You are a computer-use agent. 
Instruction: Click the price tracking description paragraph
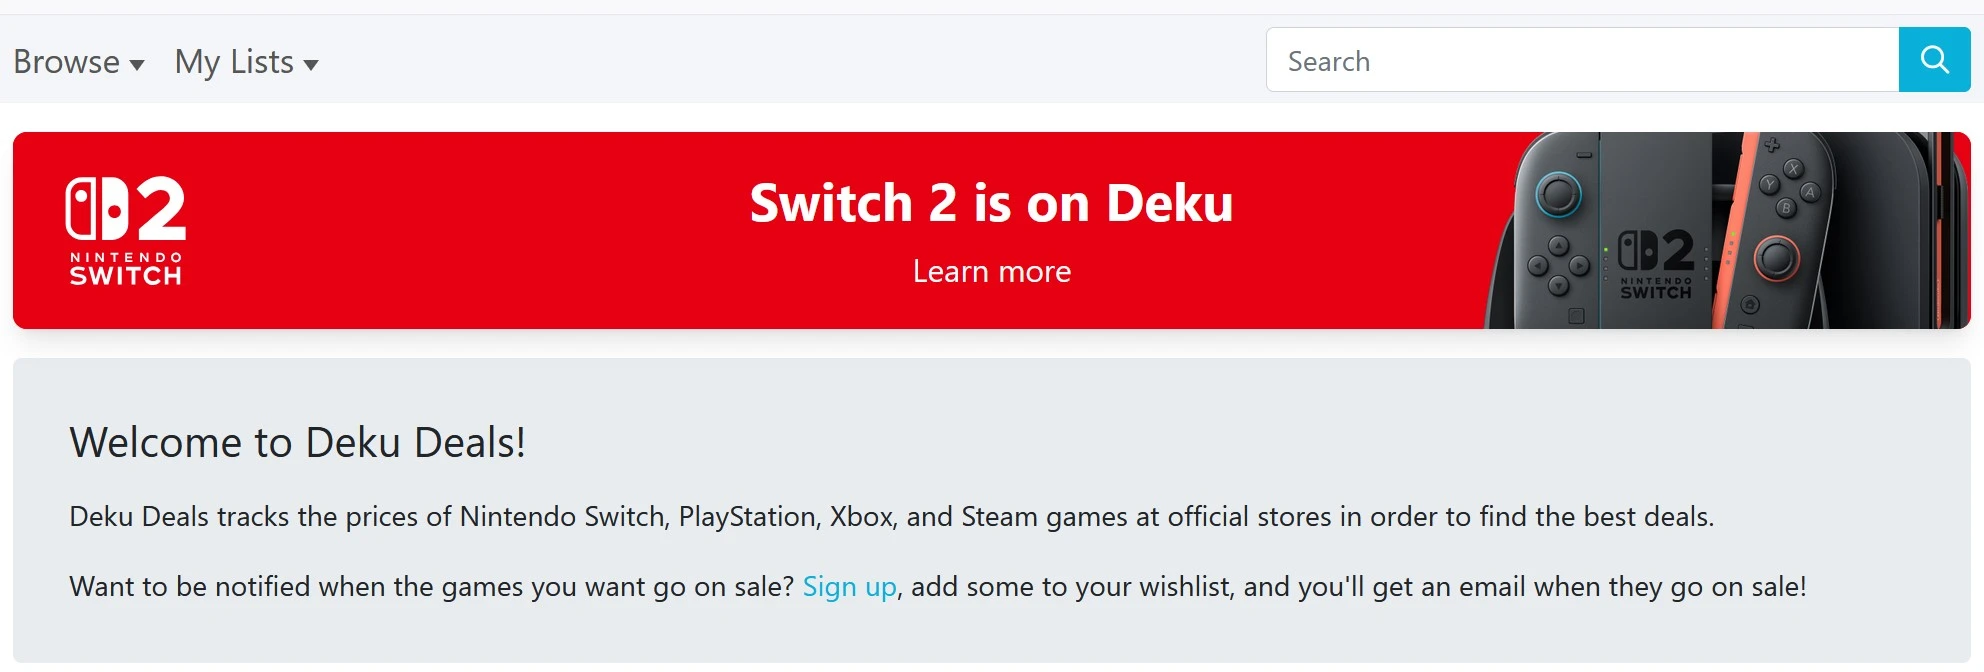891,516
